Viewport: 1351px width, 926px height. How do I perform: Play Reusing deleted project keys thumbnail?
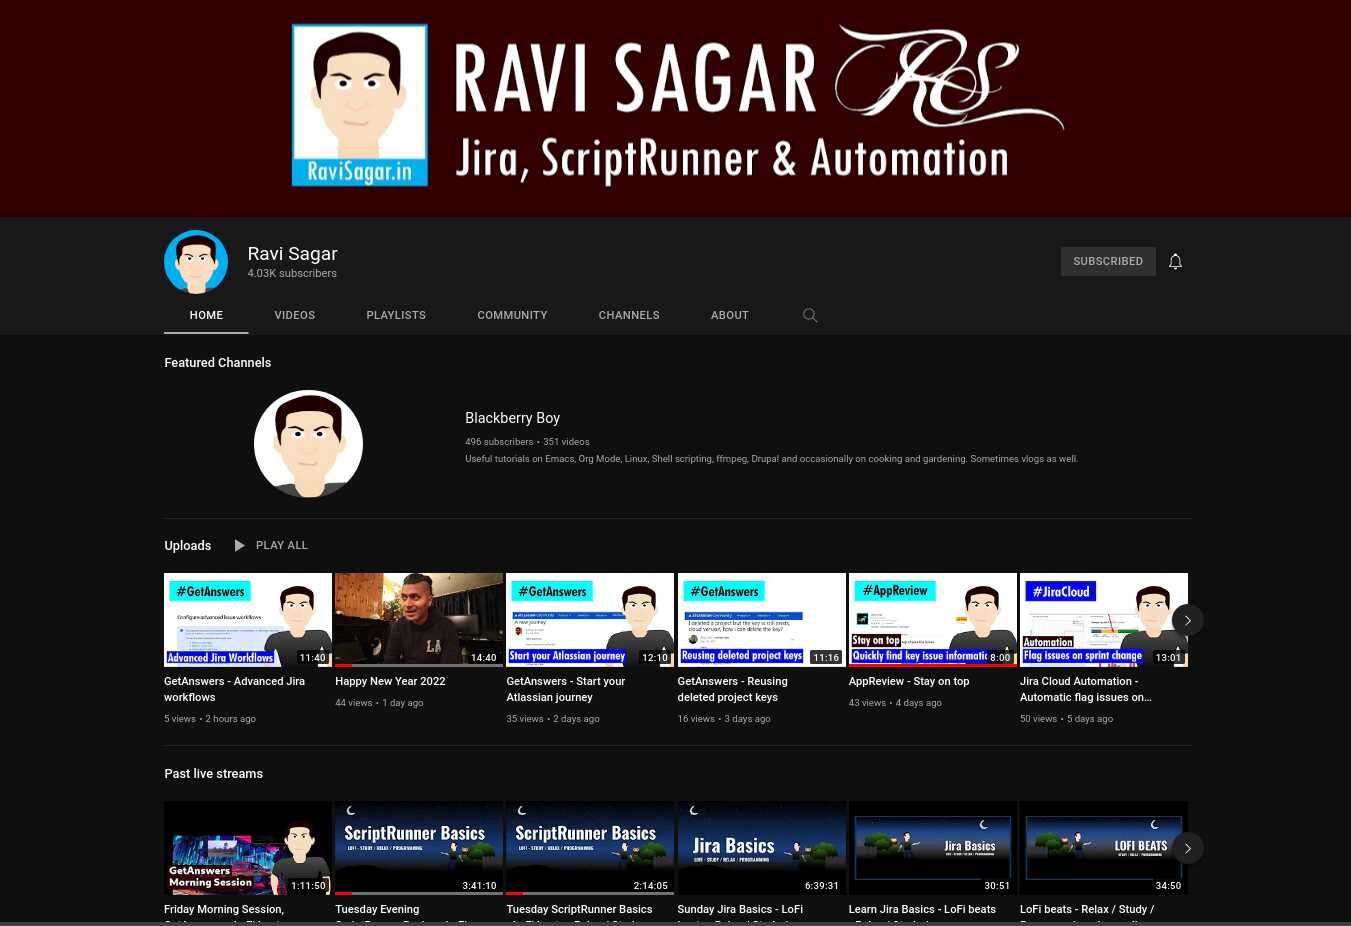click(x=761, y=620)
